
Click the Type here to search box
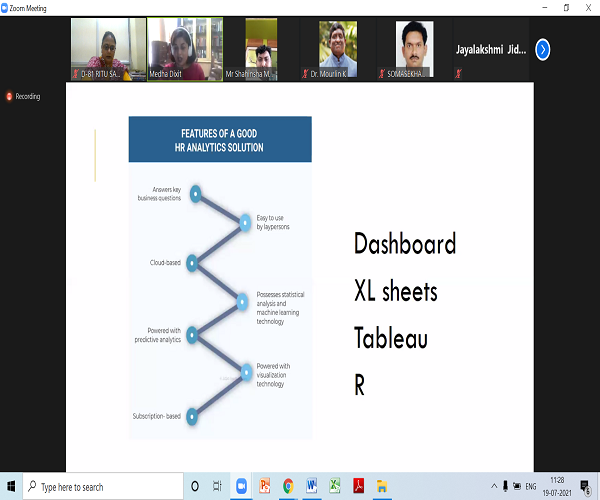point(103,487)
